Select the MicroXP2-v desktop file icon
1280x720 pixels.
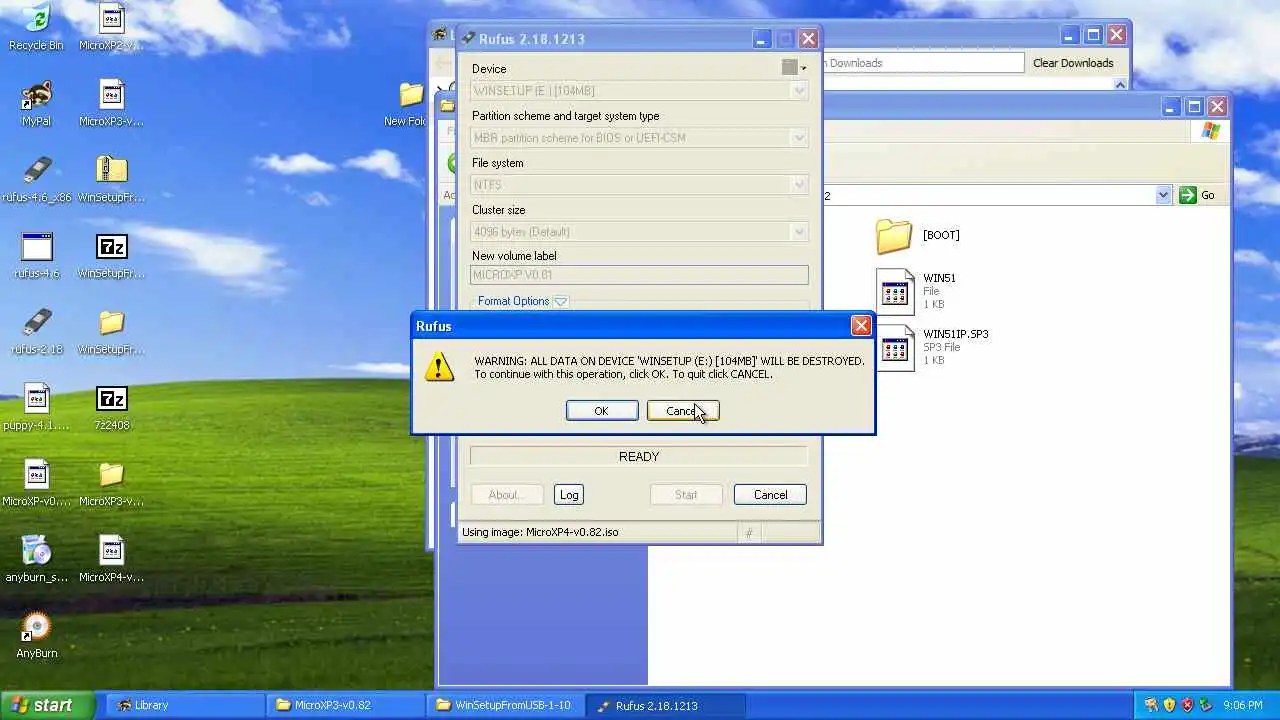tap(111, 18)
